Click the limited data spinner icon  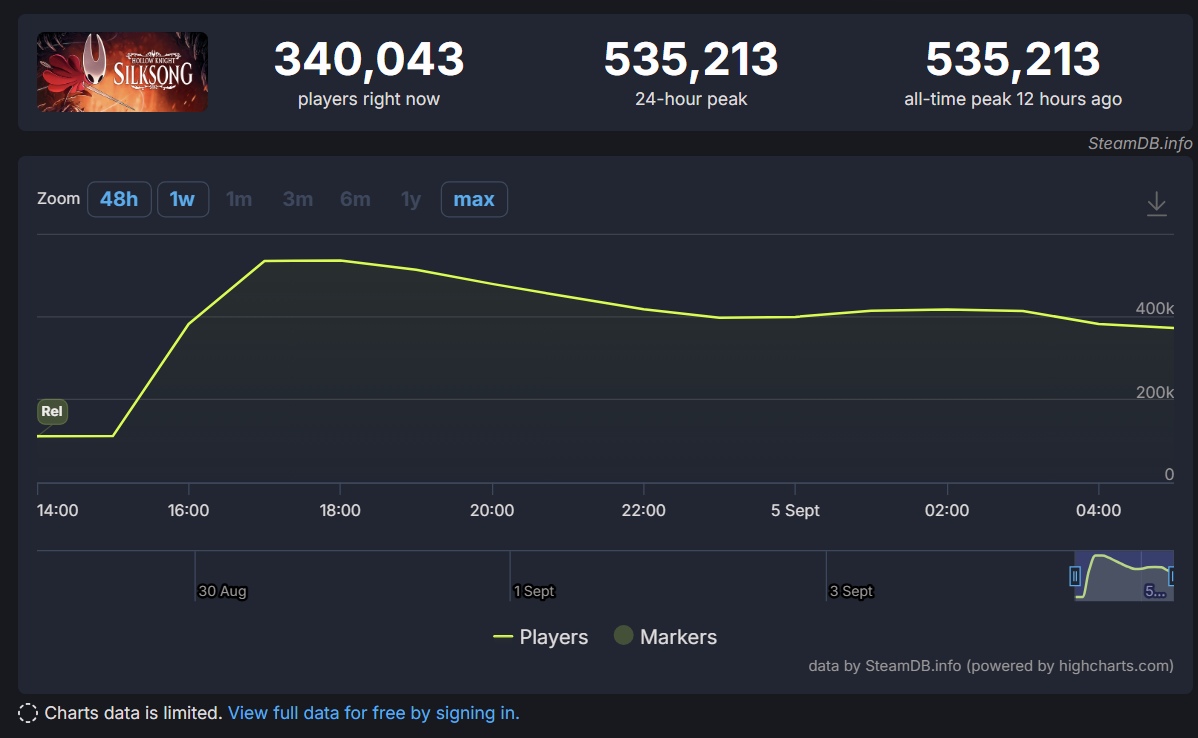(28, 713)
